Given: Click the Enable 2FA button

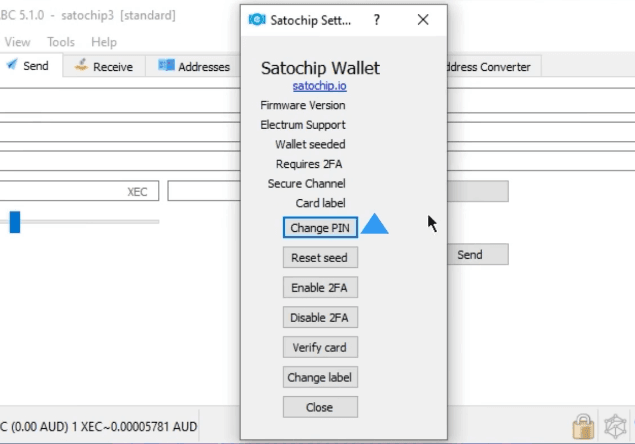Looking at the screenshot, I should (x=319, y=288).
